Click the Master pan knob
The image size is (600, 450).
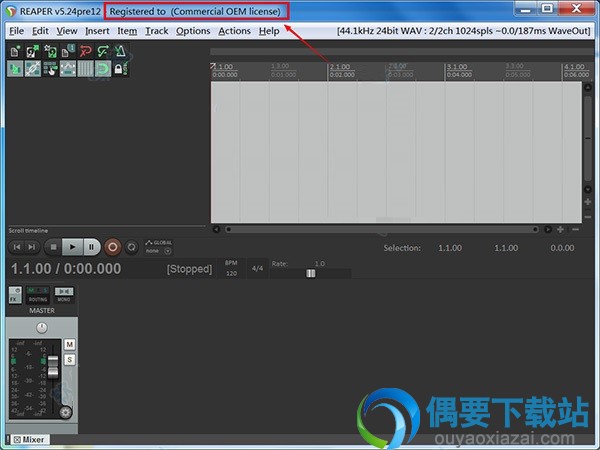pos(42,328)
